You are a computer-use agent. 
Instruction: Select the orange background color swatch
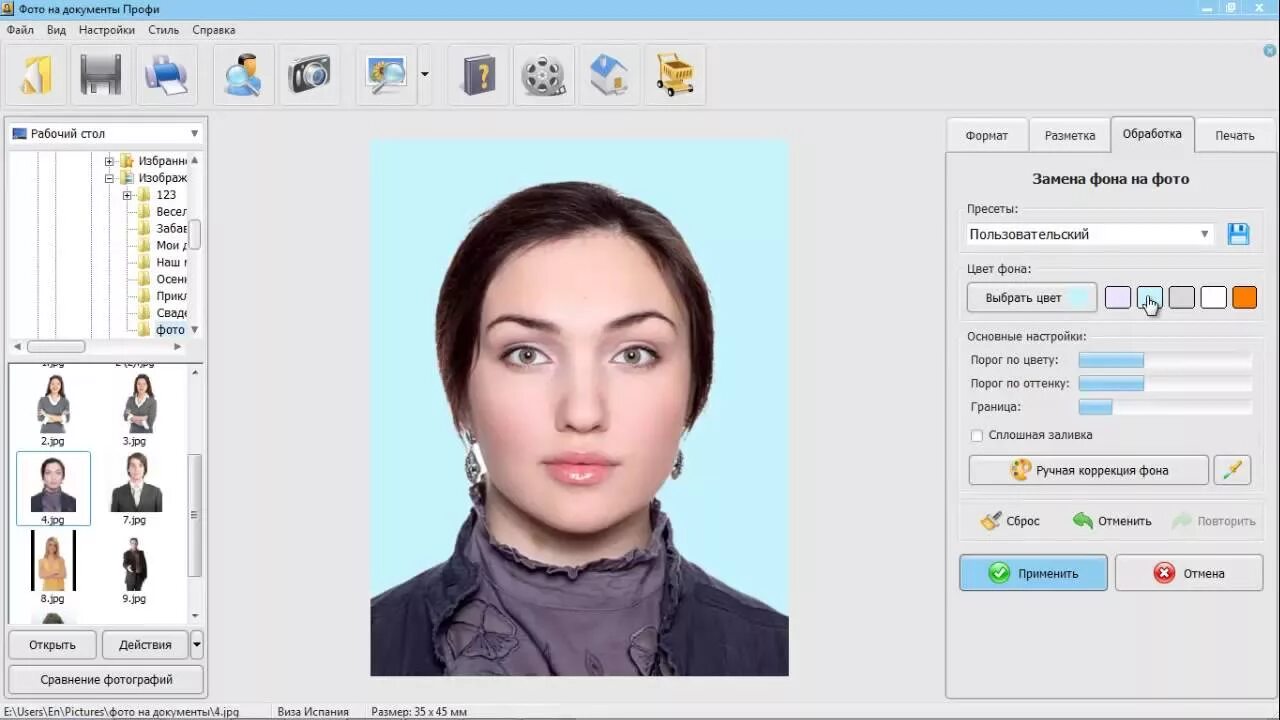[1245, 298]
